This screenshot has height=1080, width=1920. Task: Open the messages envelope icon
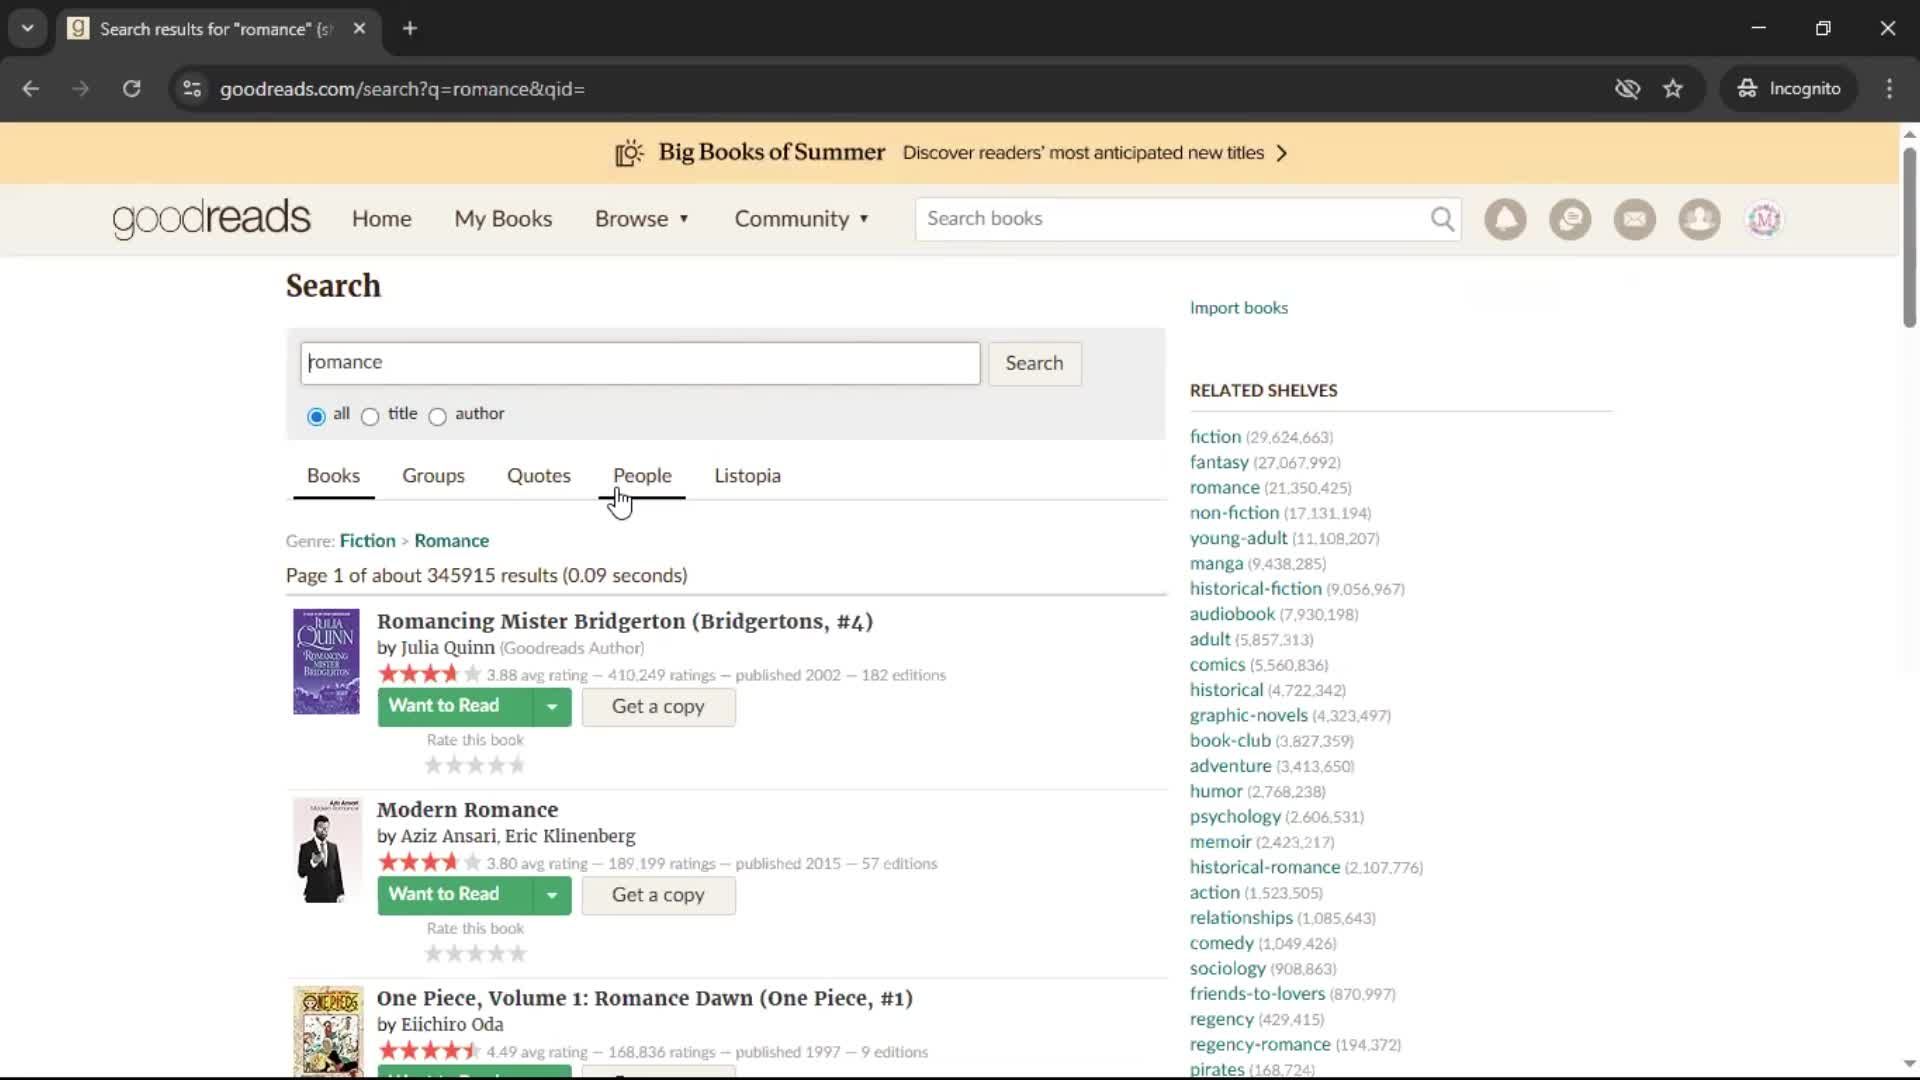(x=1635, y=219)
